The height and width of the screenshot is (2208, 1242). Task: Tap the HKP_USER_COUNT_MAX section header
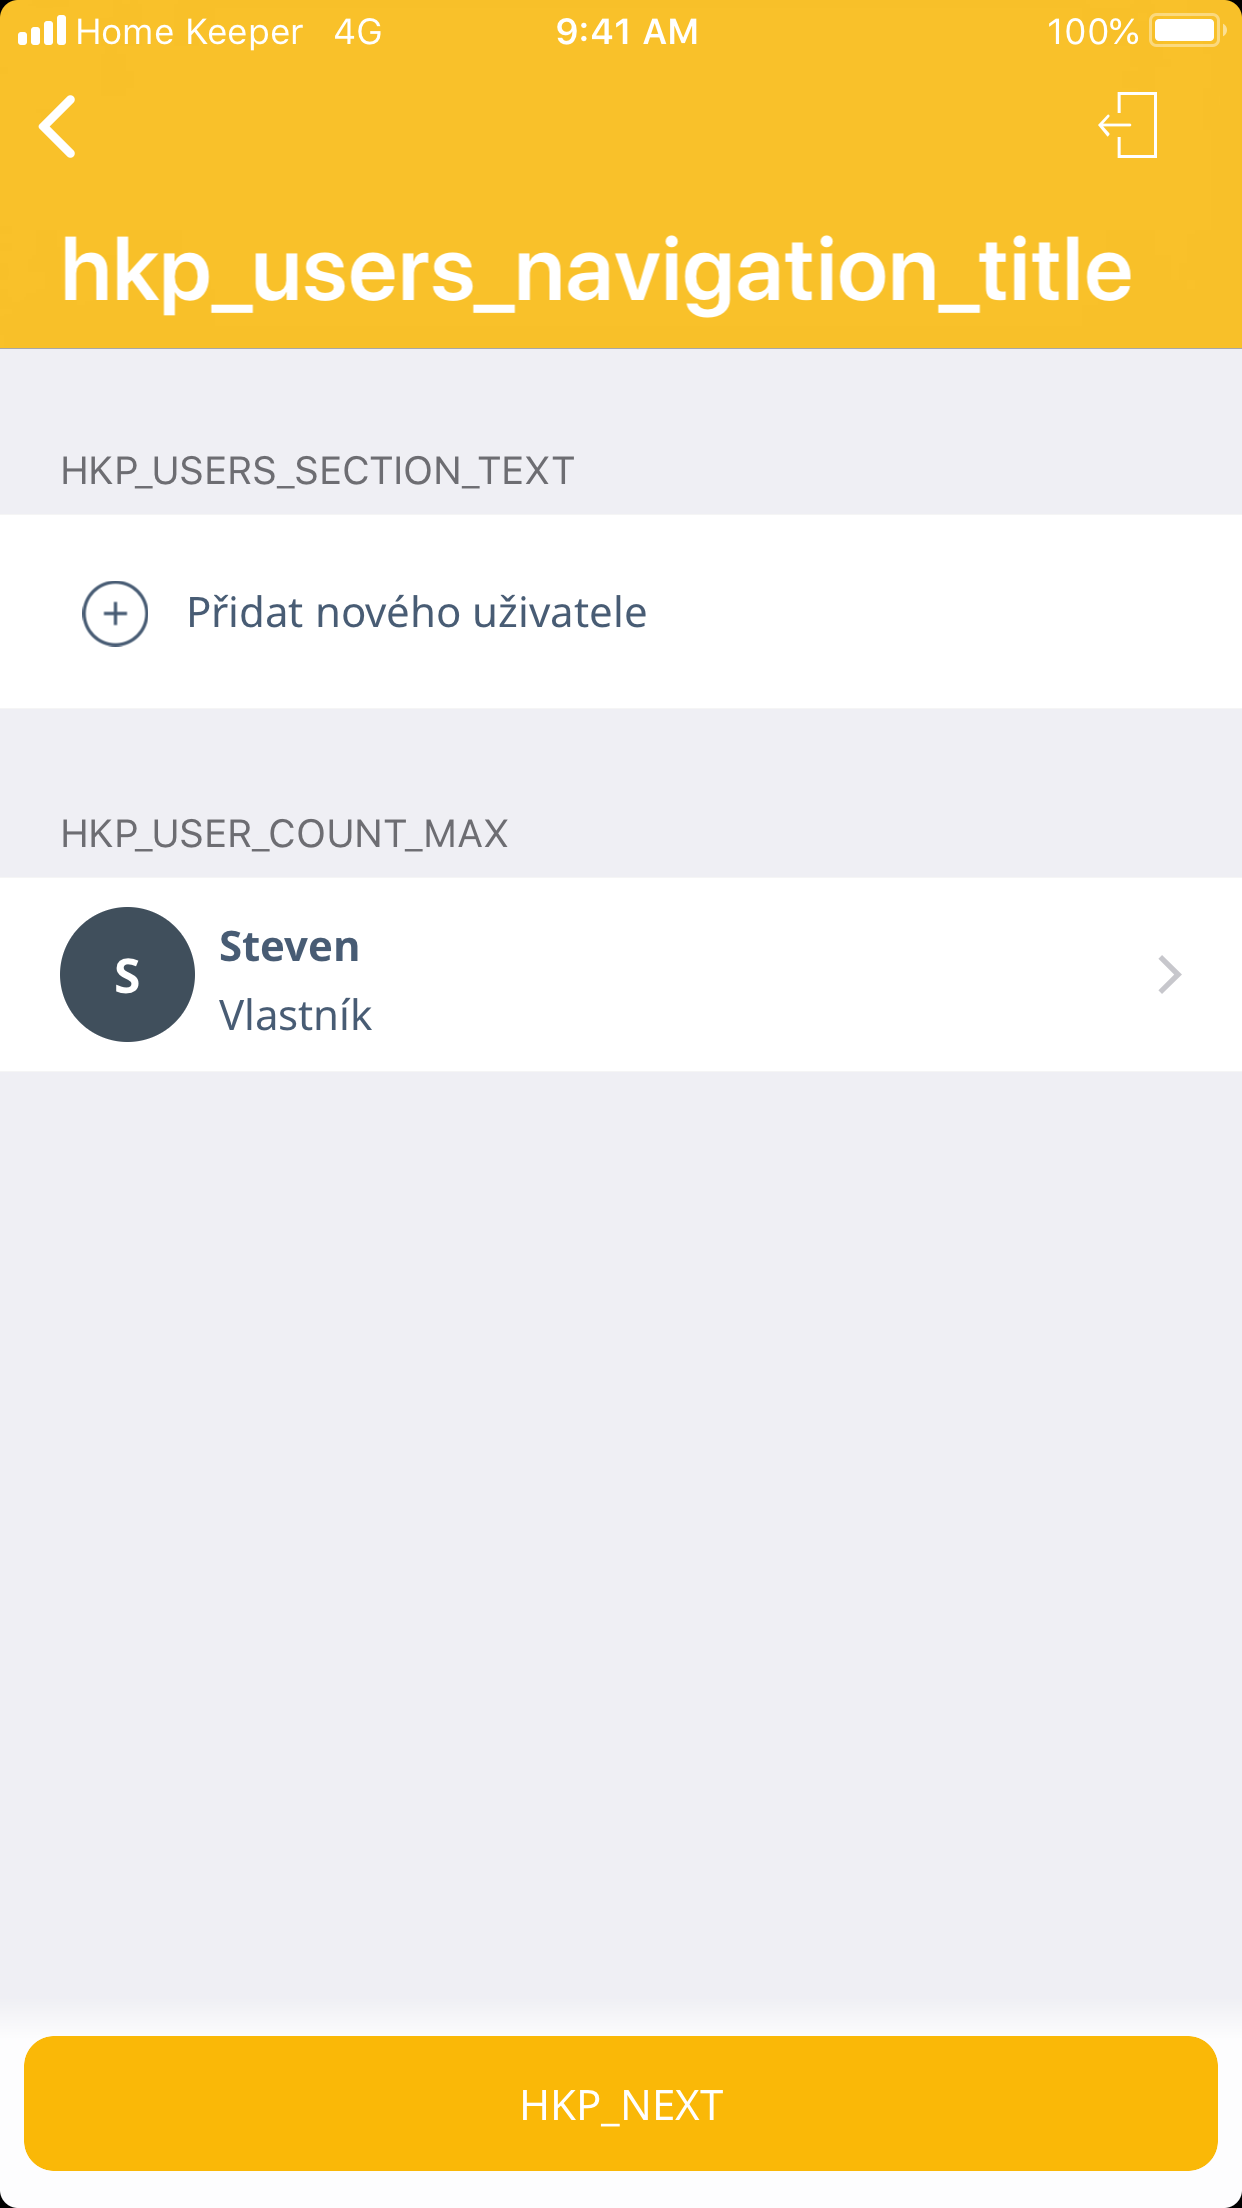284,834
